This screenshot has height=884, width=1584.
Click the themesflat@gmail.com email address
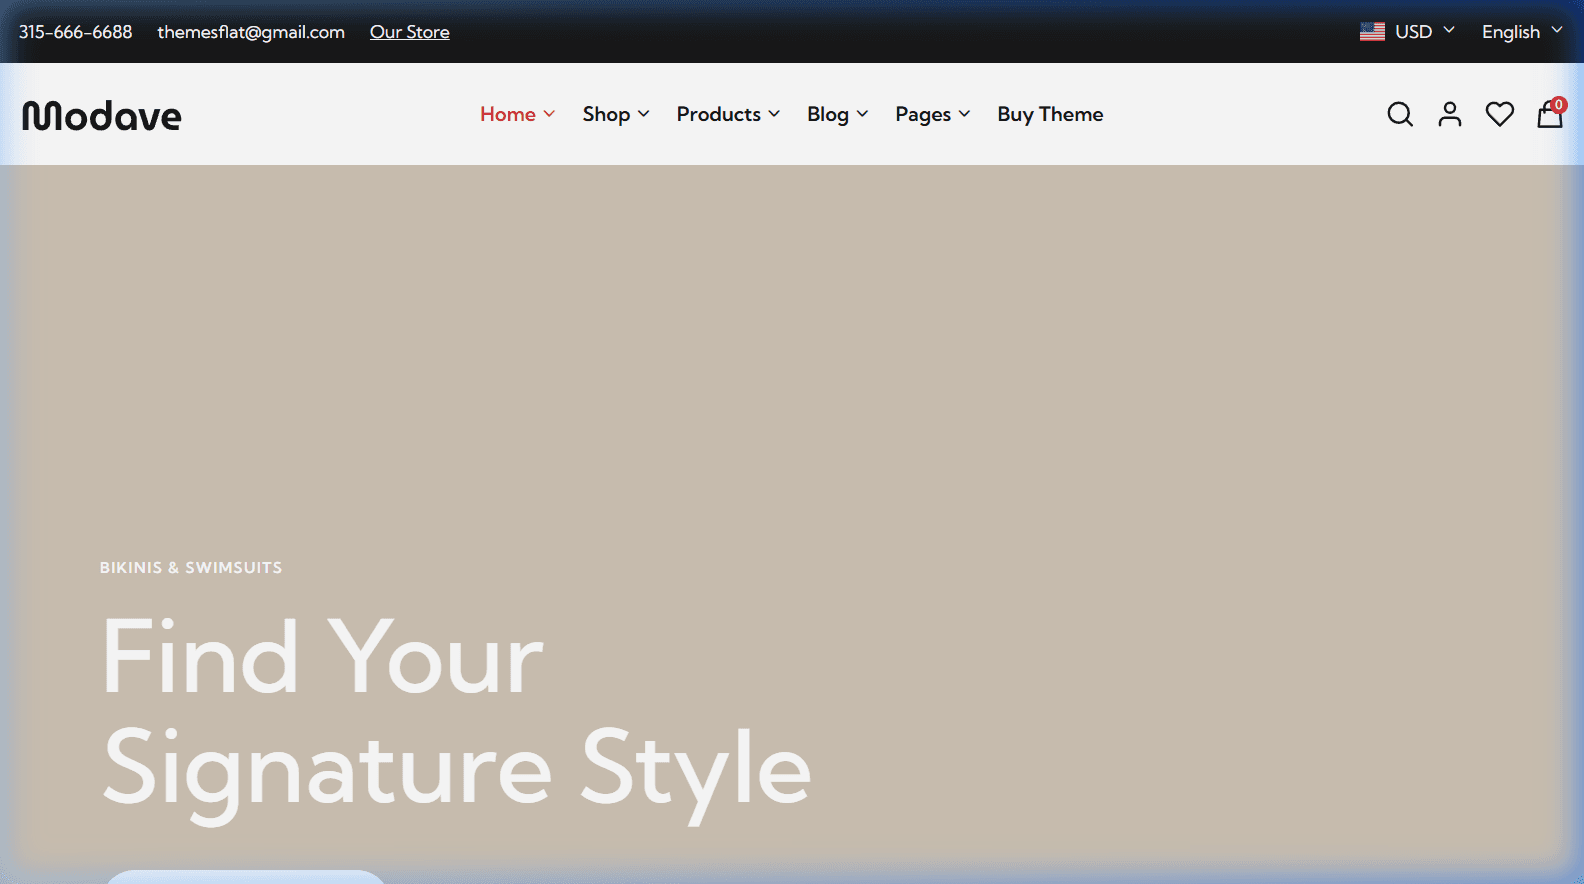point(251,32)
